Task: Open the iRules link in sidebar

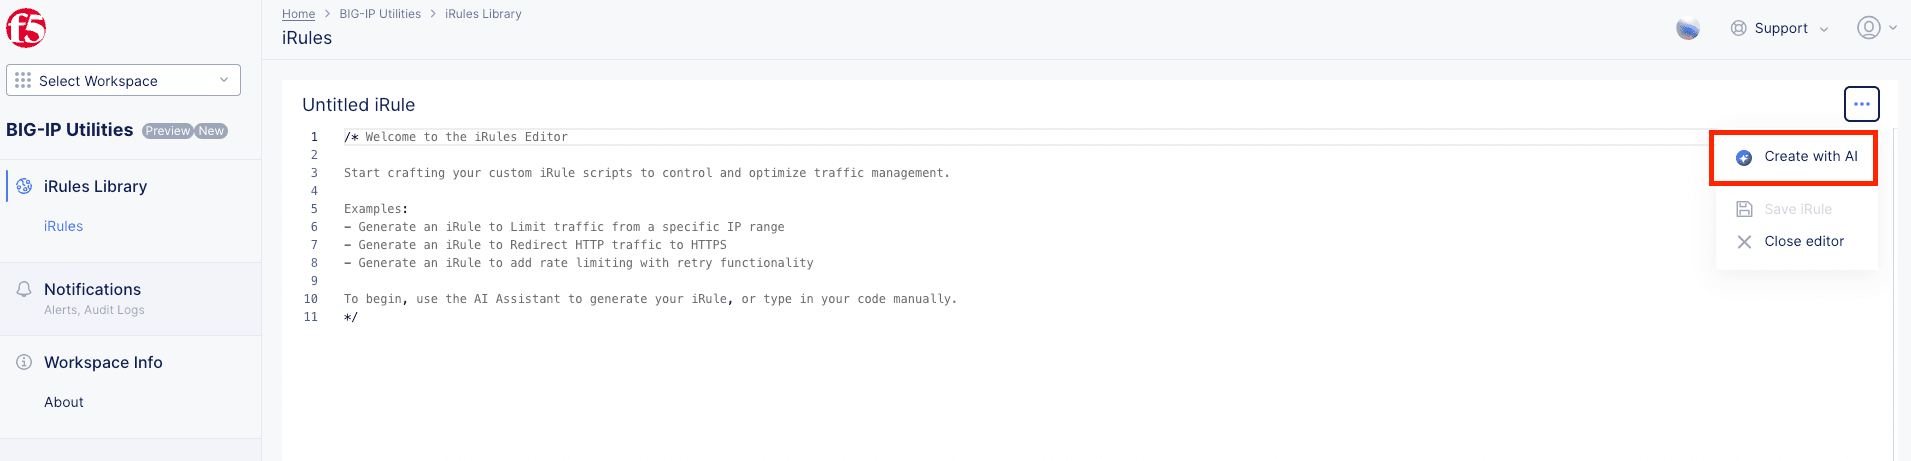Action: (63, 227)
